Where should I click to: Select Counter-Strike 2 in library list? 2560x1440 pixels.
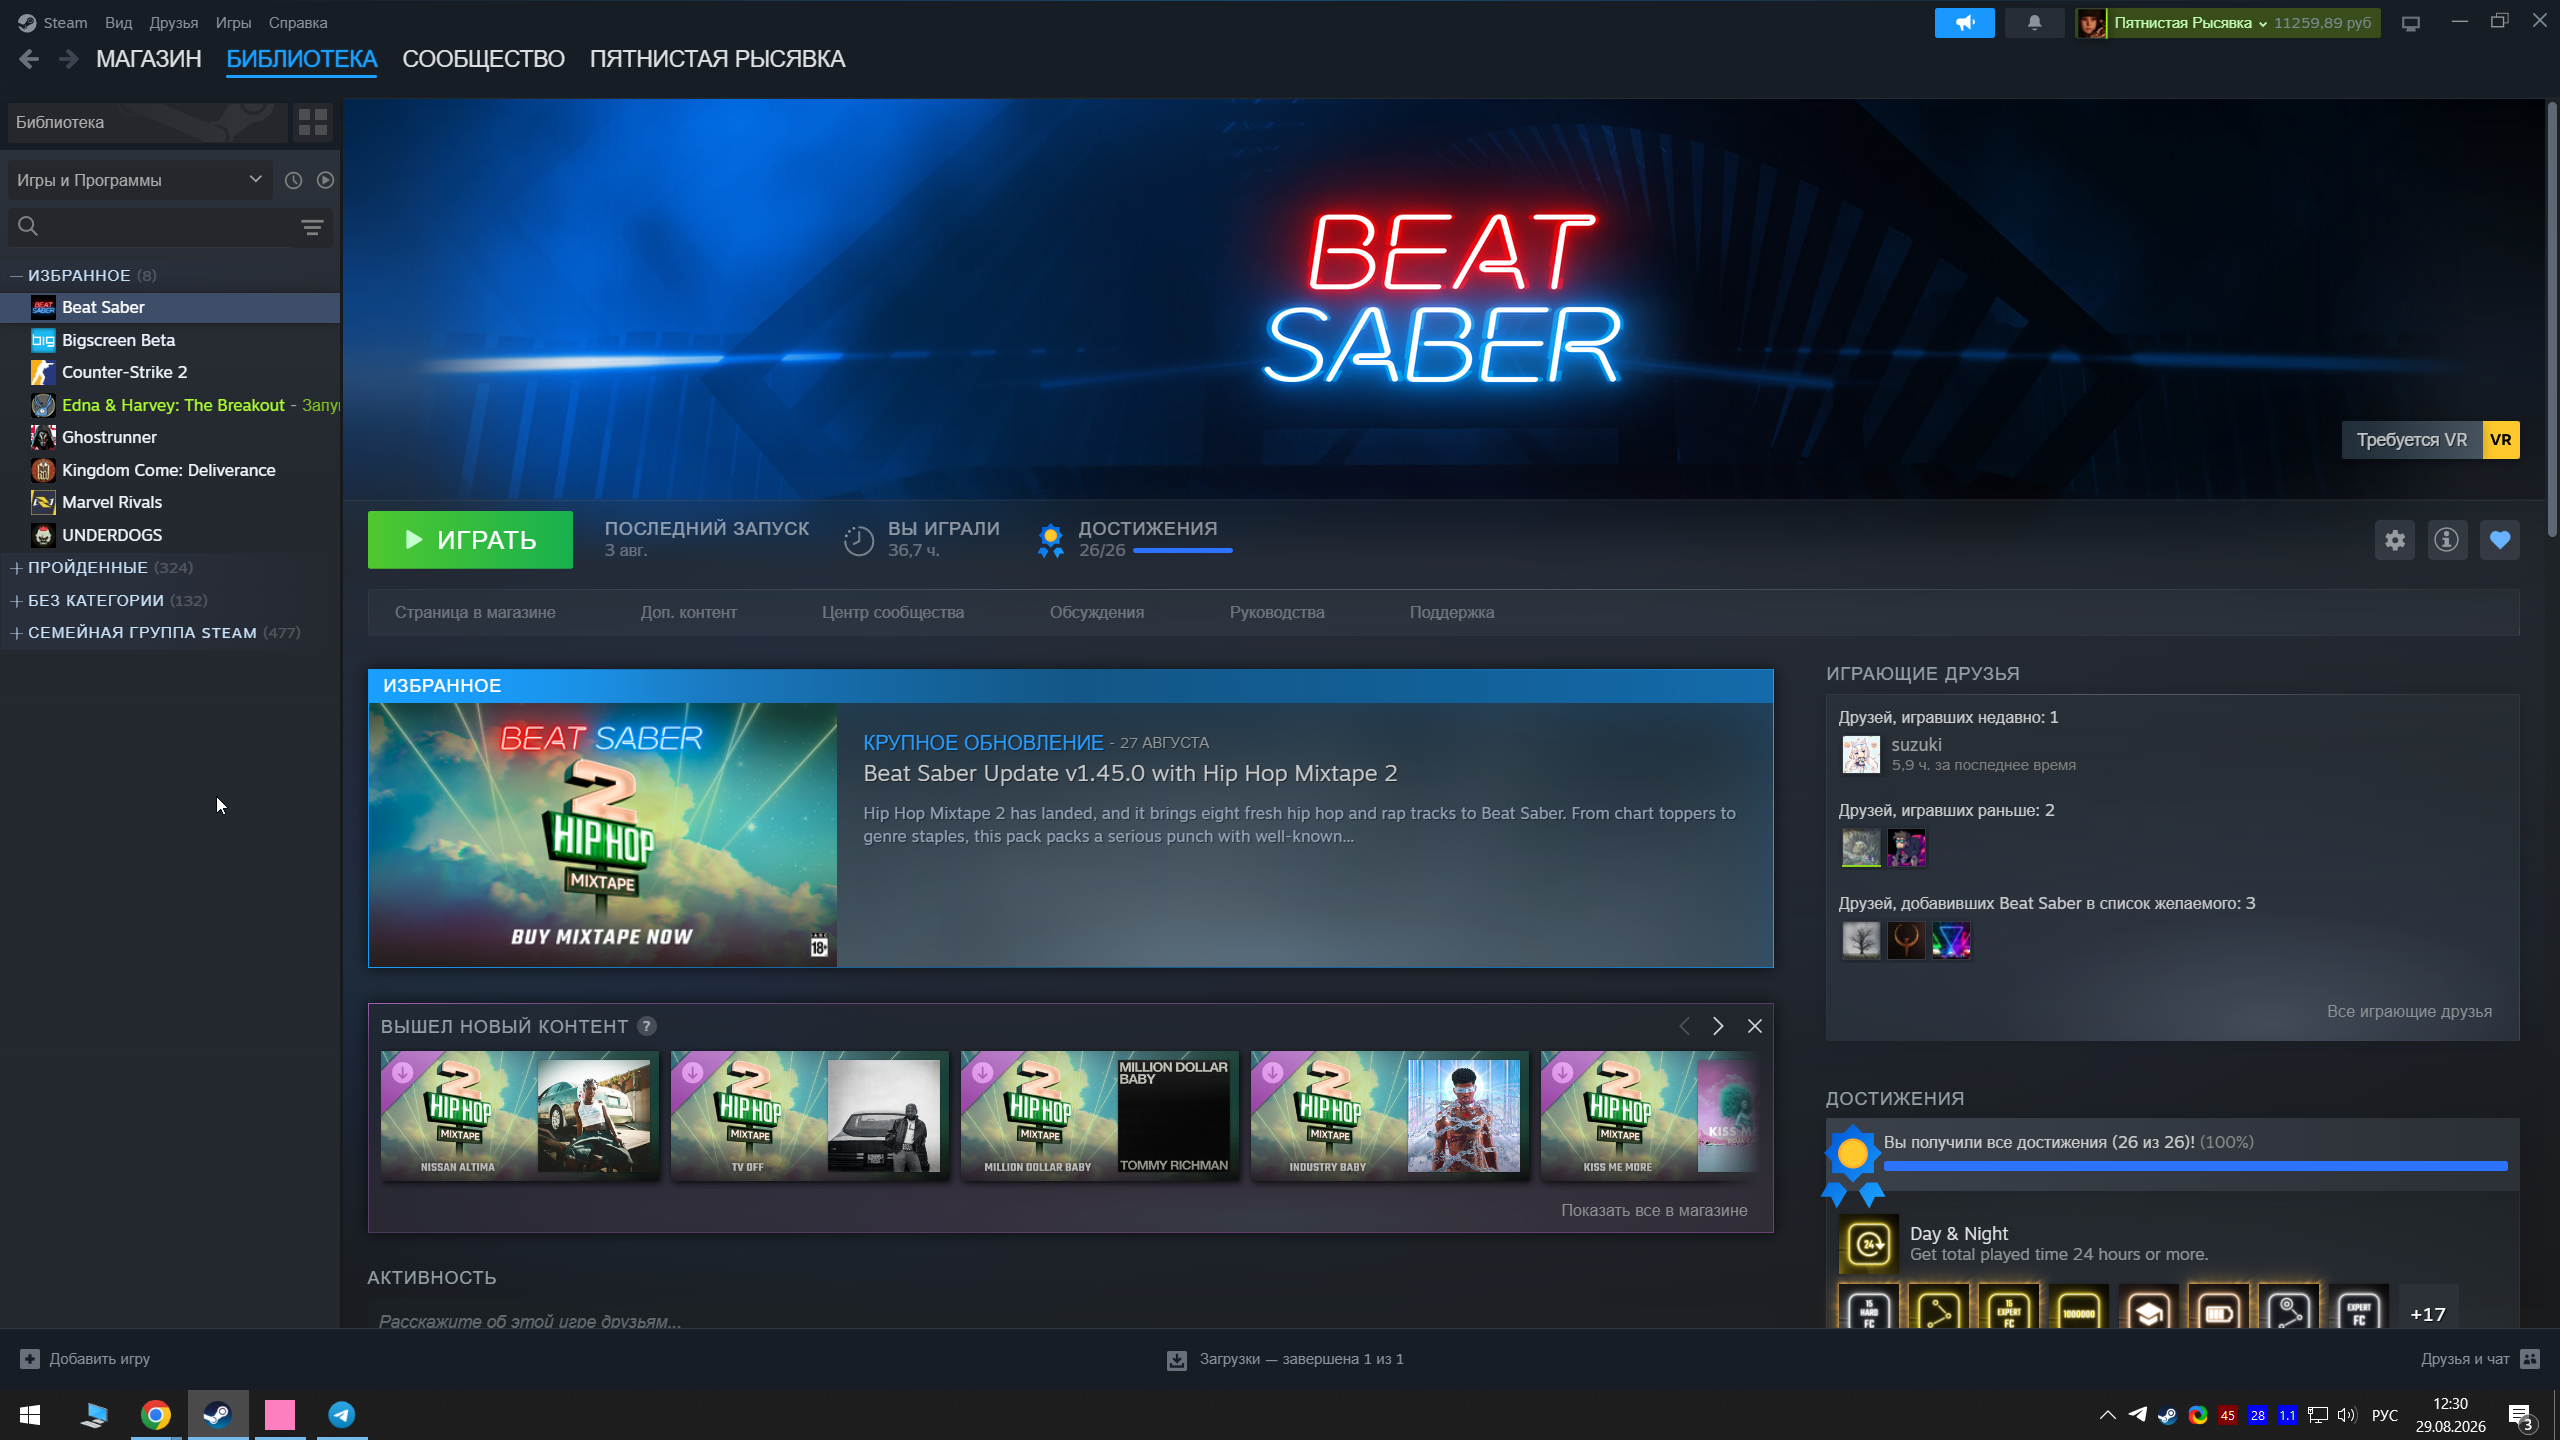(171, 372)
